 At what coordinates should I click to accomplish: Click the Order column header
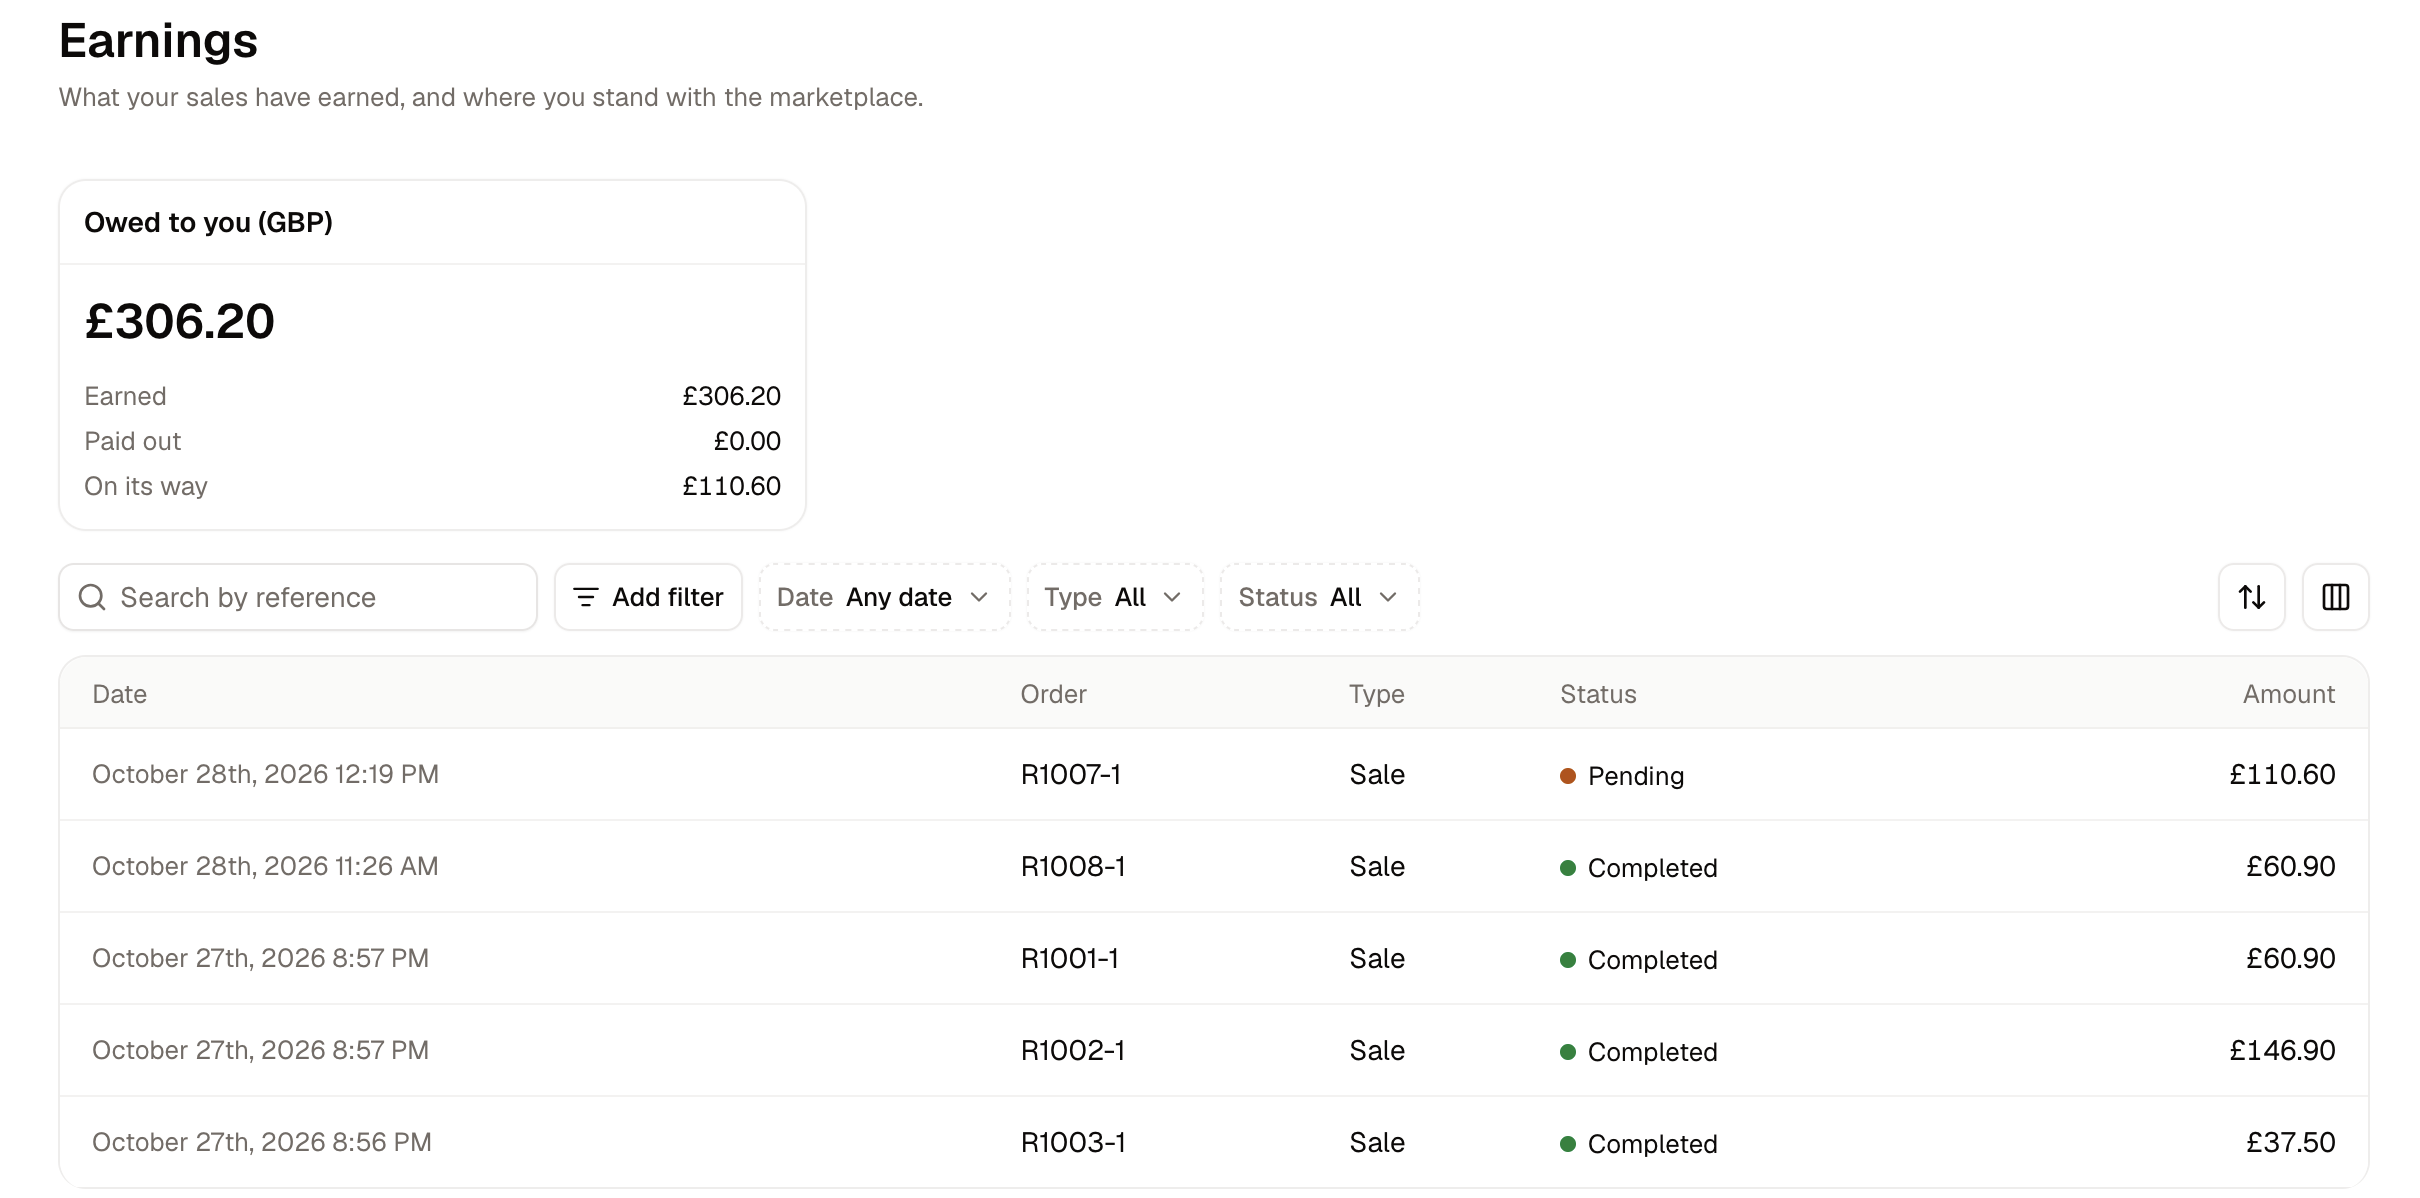[x=1053, y=694]
